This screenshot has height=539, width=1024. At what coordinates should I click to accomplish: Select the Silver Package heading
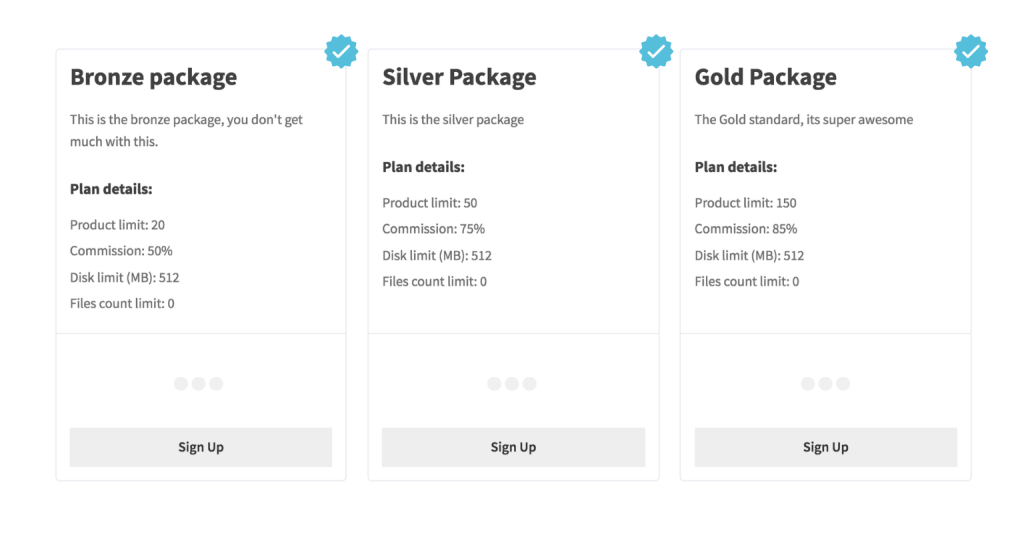459,77
